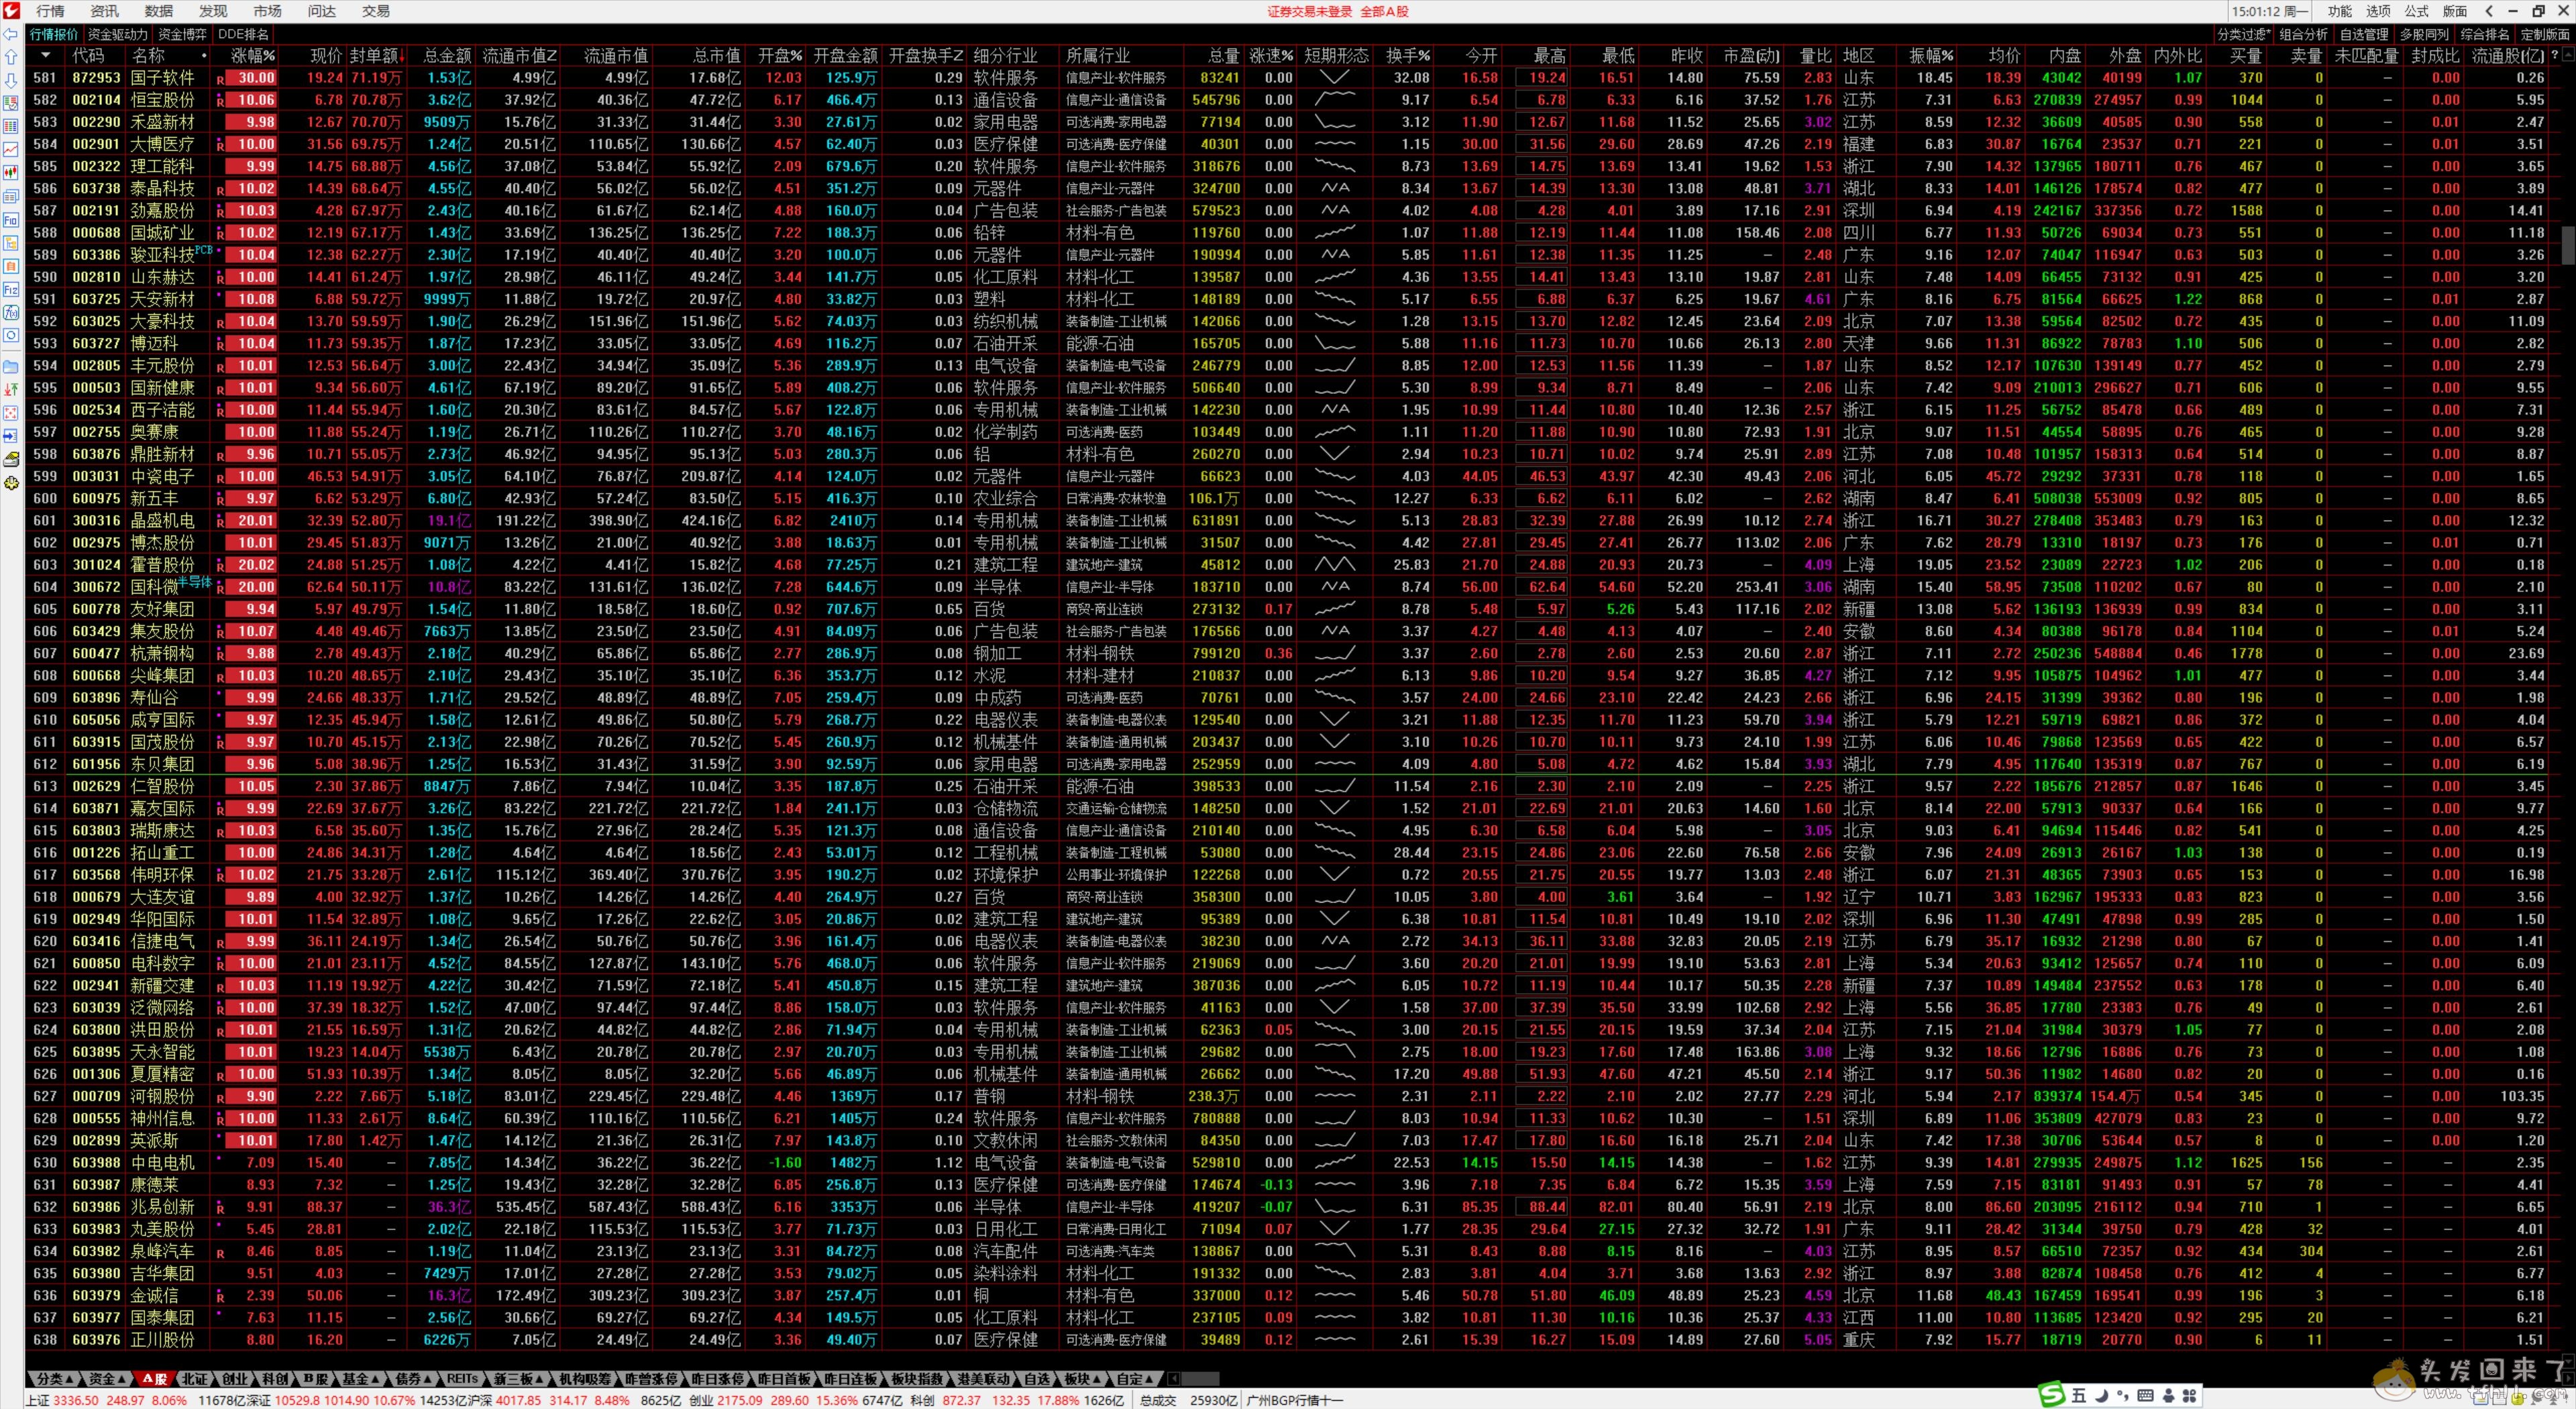2576x1409 pixels.
Task: Switch to the 创业 bottom tab
Action: 235,1378
